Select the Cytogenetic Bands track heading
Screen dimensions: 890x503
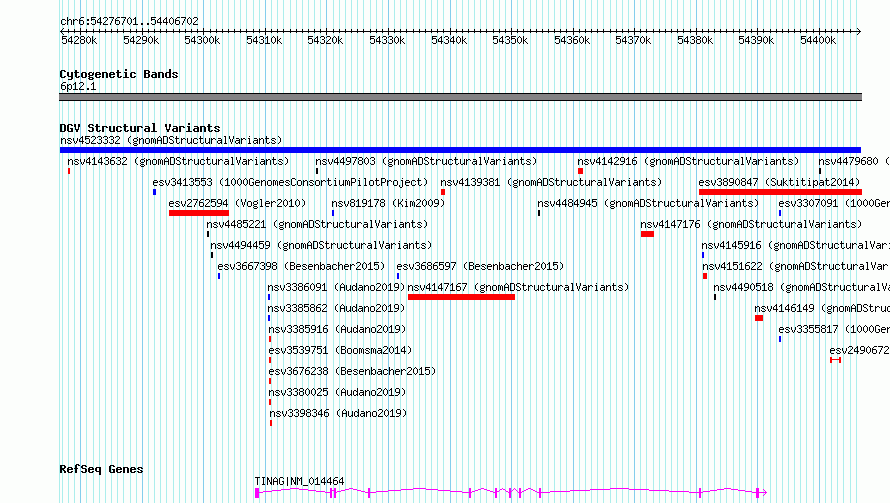(119, 74)
